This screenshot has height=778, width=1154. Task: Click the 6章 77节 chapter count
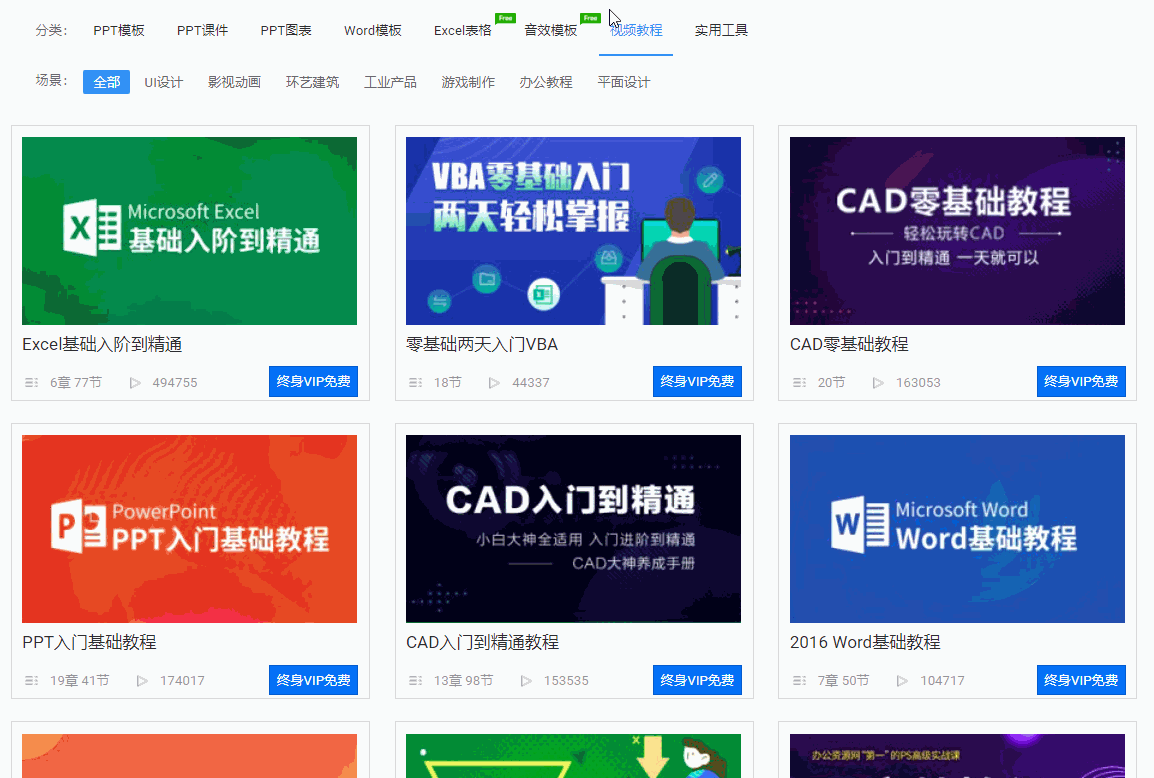coord(76,383)
